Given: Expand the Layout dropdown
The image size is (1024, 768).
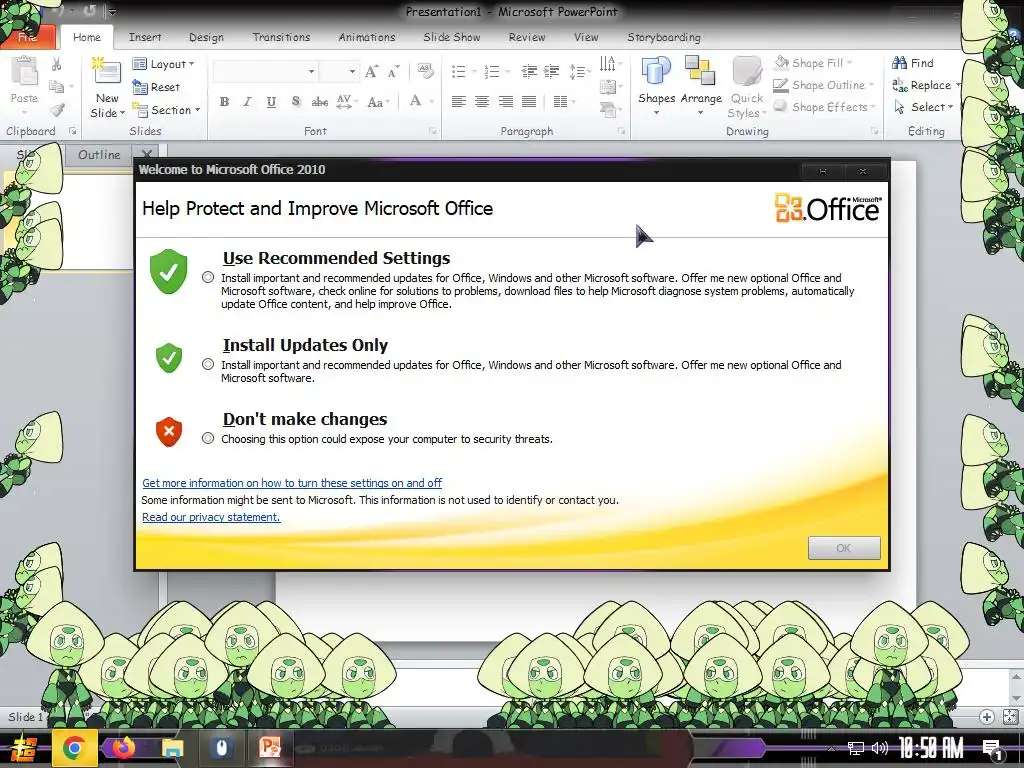Looking at the screenshot, I should 163,64.
